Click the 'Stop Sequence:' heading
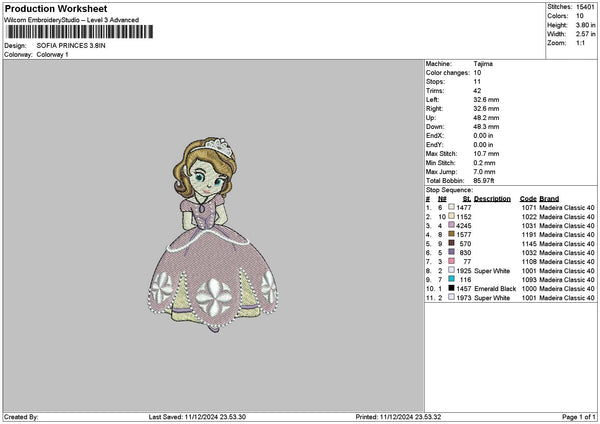Screen dimensions: 600x424 449,190
